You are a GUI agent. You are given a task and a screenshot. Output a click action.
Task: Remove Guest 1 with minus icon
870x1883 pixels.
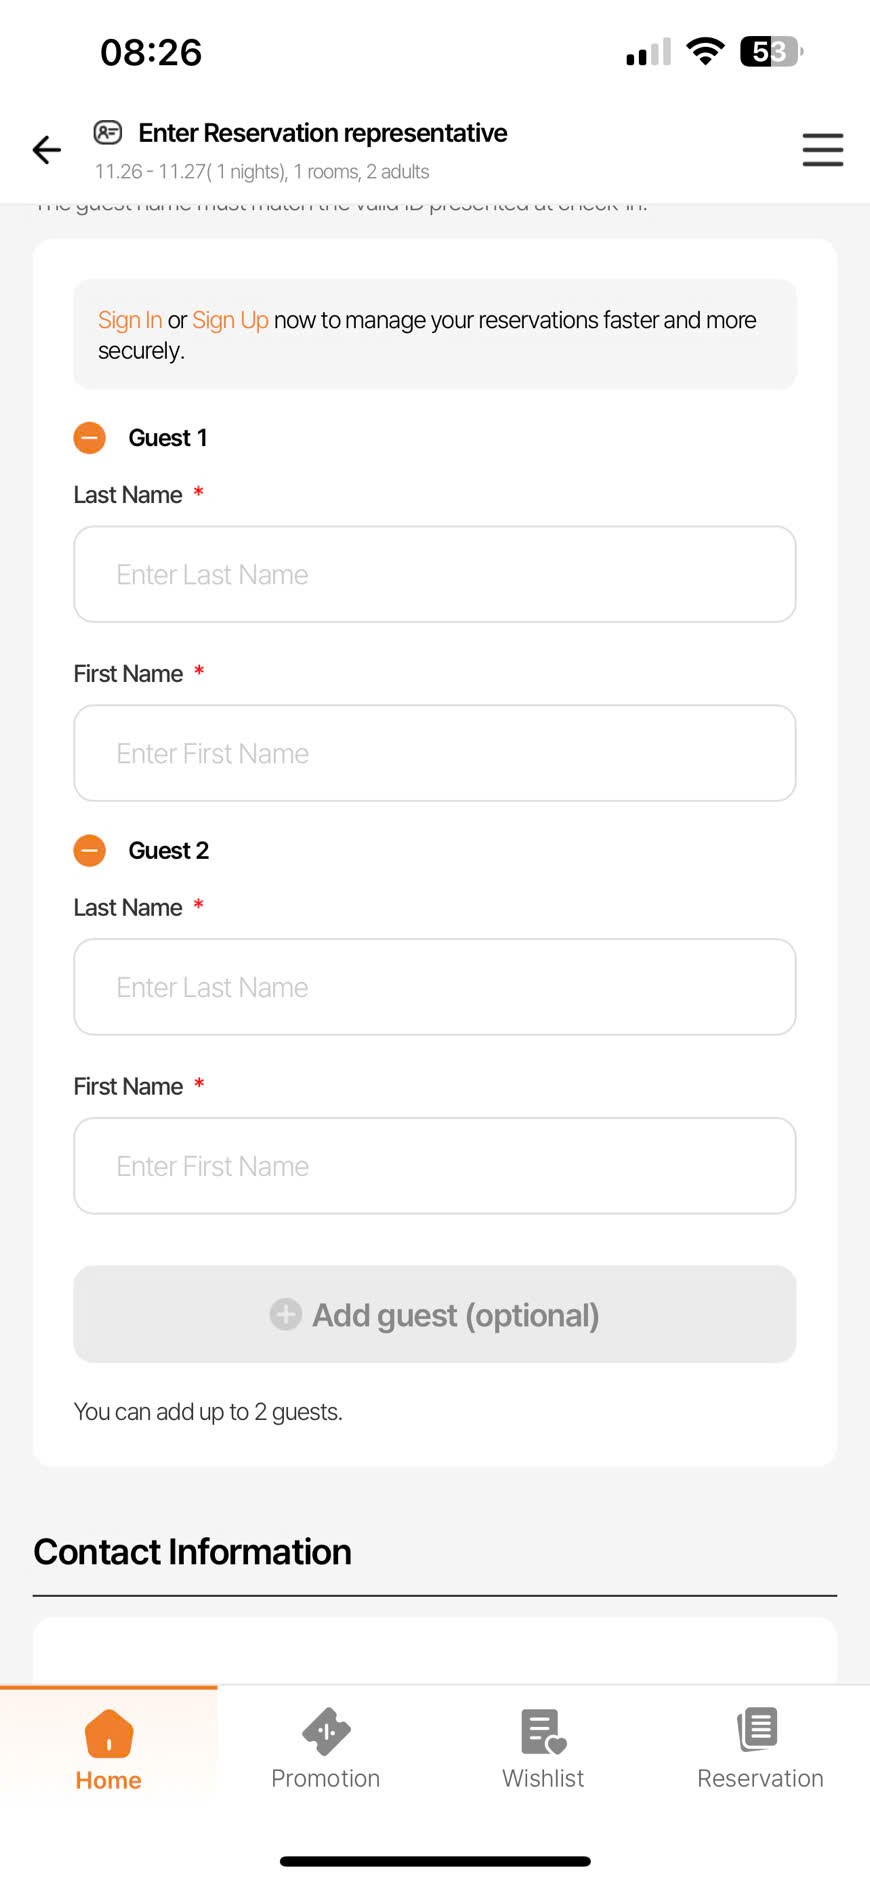pyautogui.click(x=90, y=438)
